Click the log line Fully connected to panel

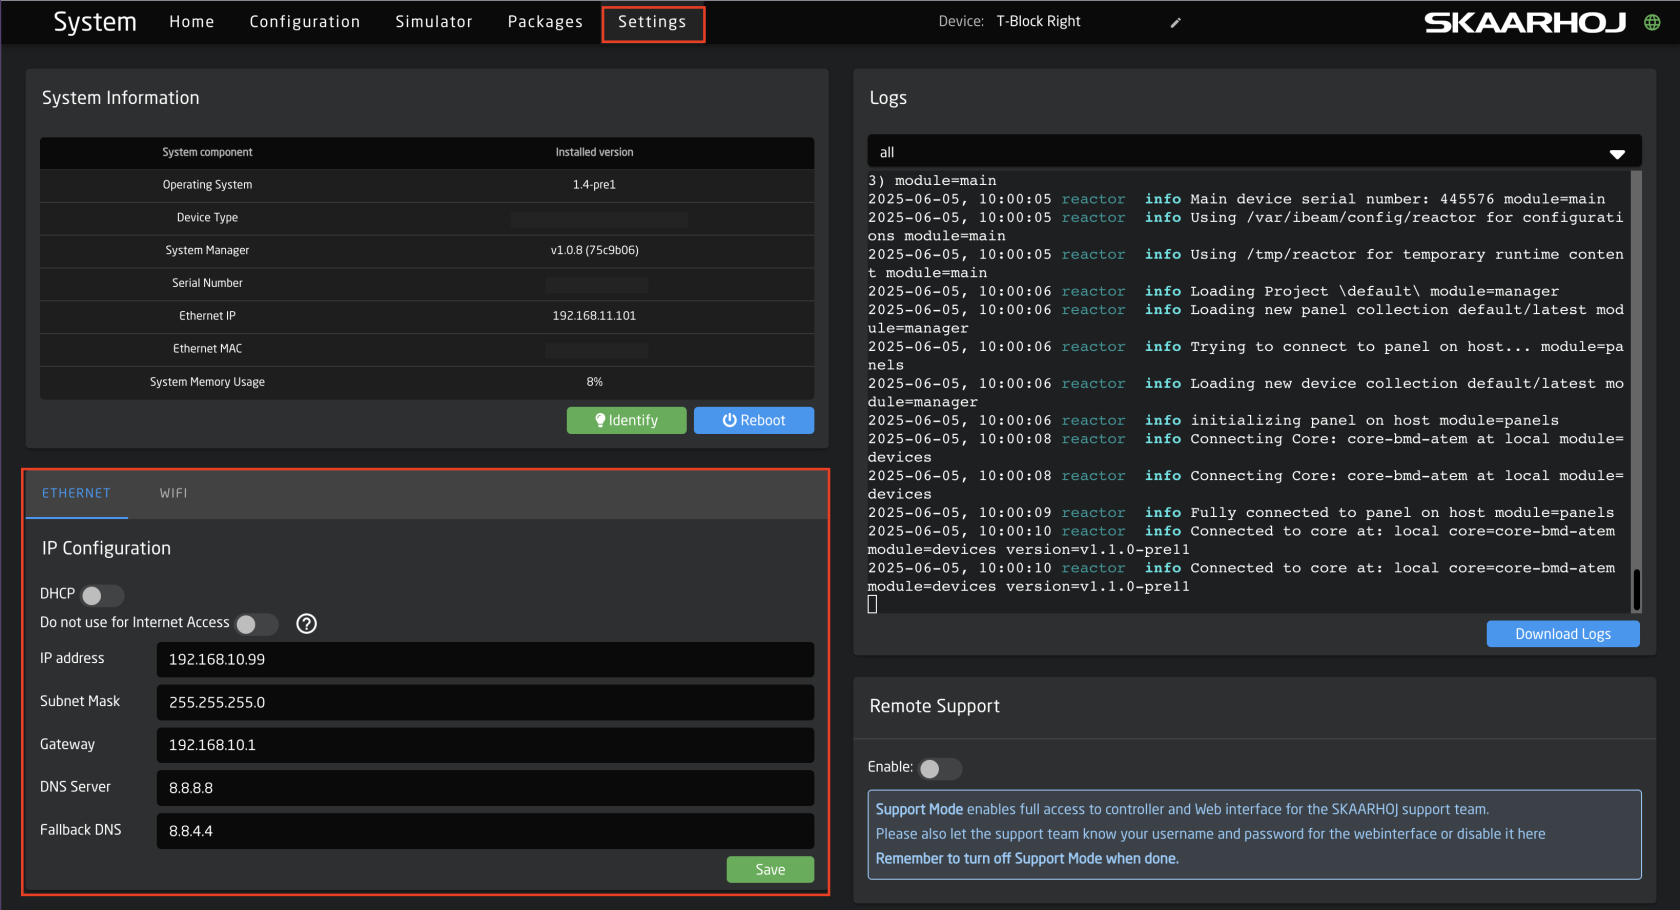[x=1241, y=513]
